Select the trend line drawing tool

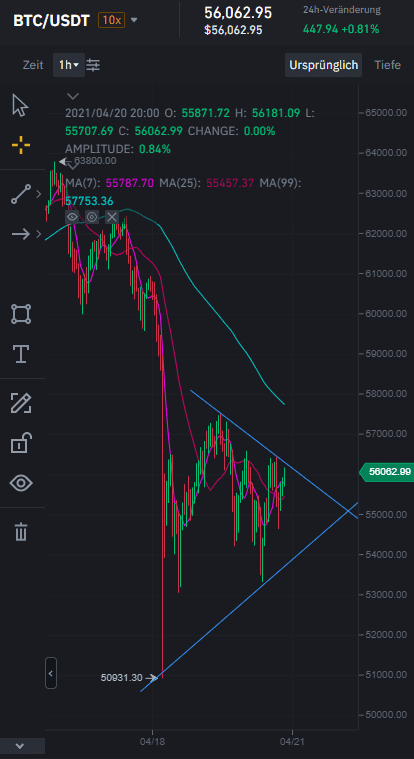(21, 194)
